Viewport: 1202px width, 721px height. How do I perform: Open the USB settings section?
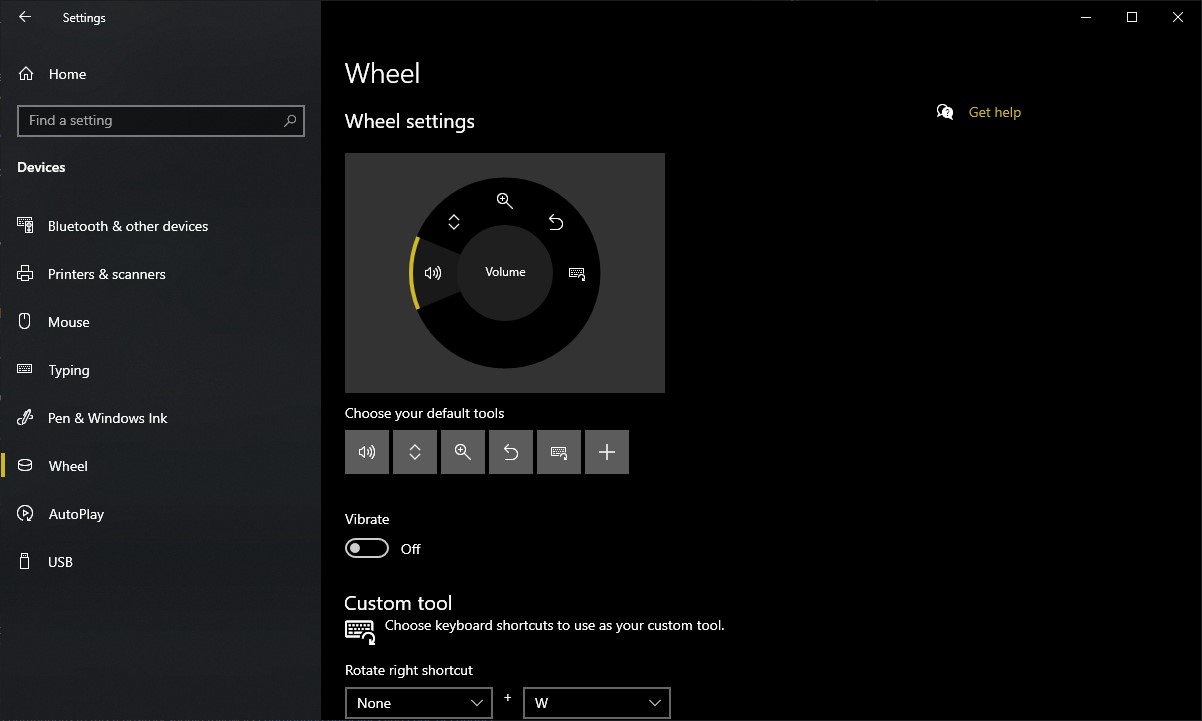point(58,562)
